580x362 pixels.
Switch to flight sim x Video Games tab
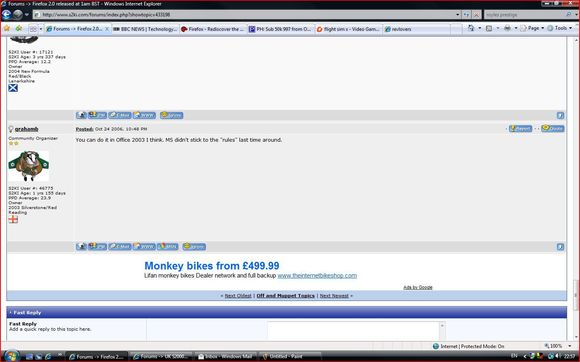pos(348,29)
